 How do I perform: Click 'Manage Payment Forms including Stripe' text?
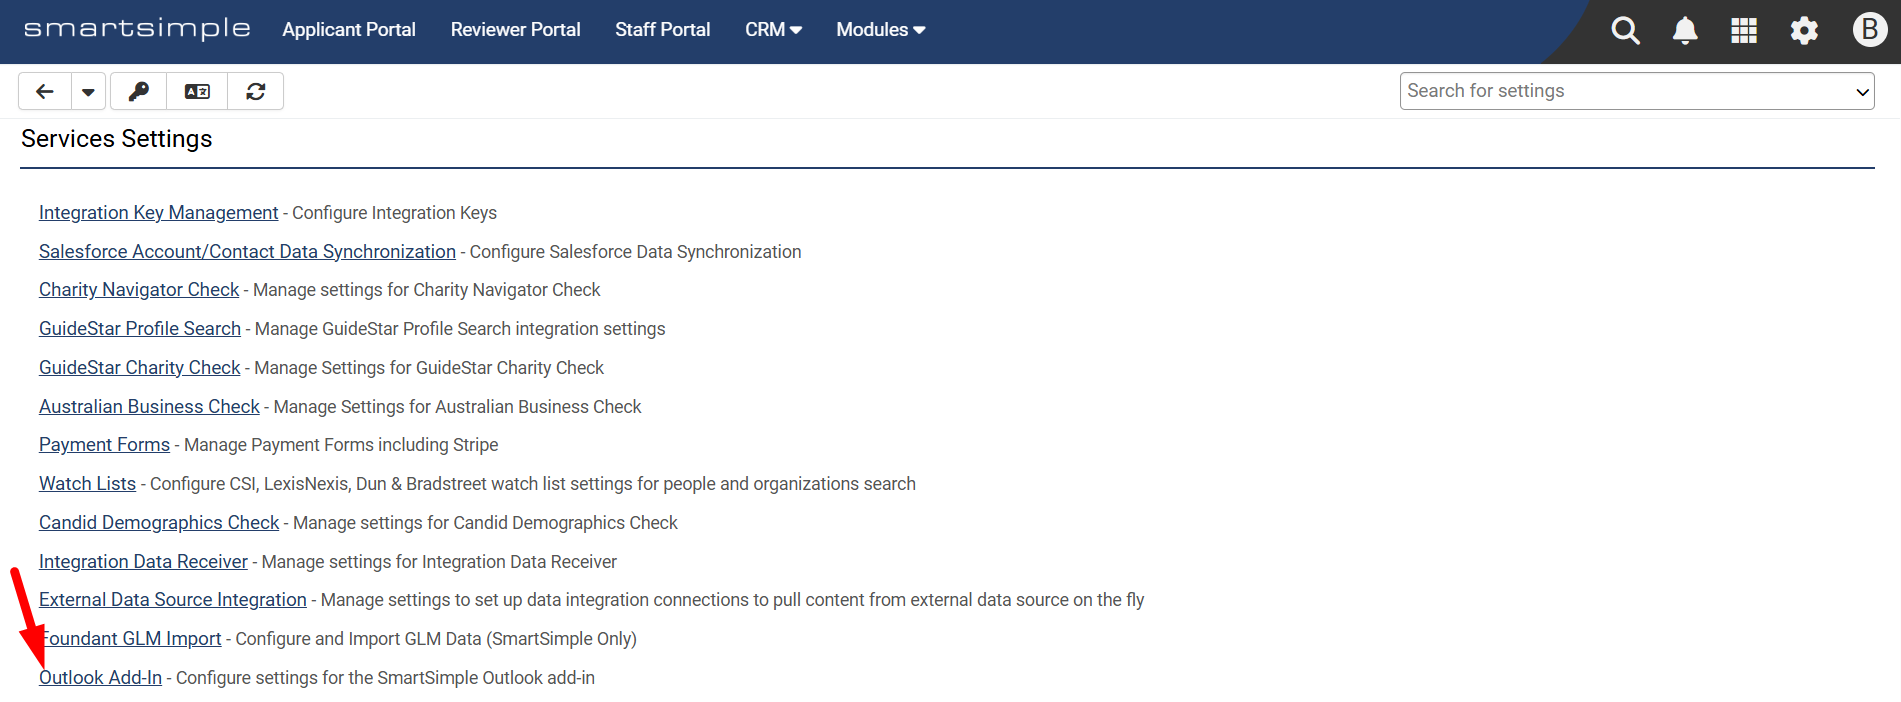click(x=341, y=445)
